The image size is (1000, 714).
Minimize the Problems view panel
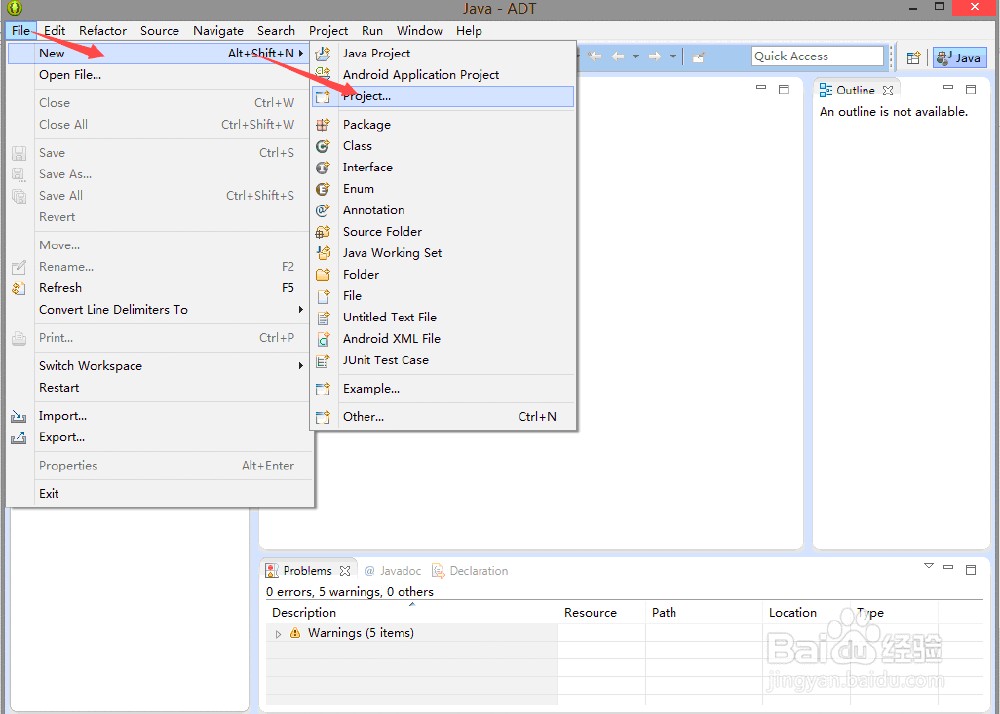(948, 567)
